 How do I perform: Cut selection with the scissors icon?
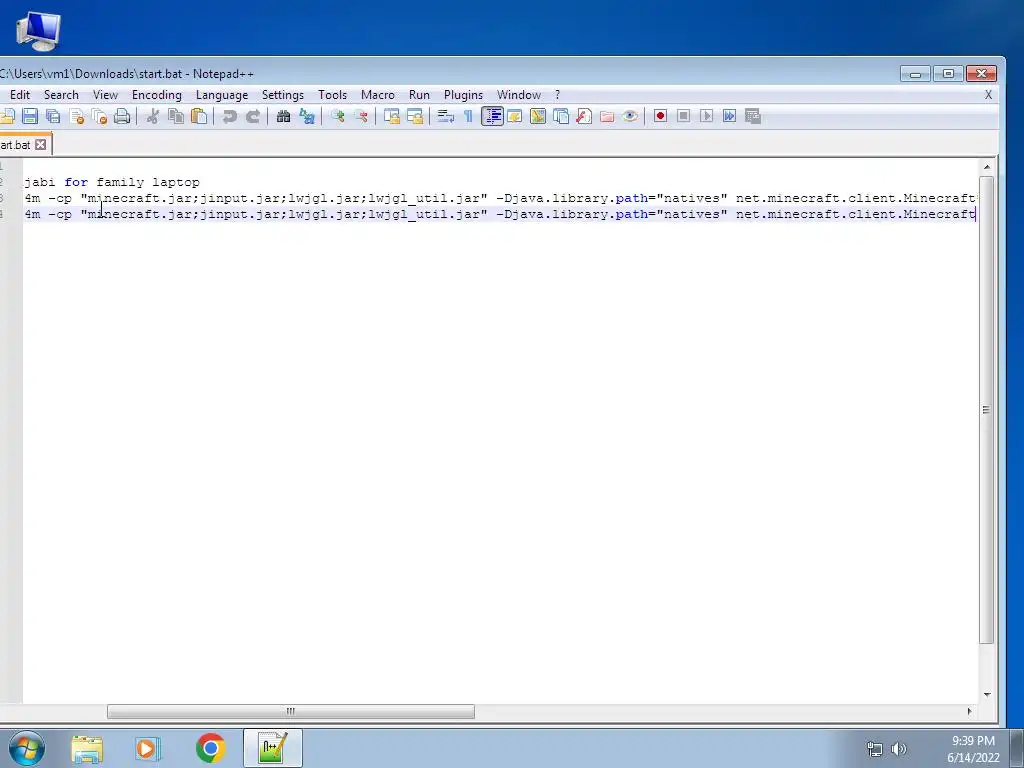coord(153,116)
